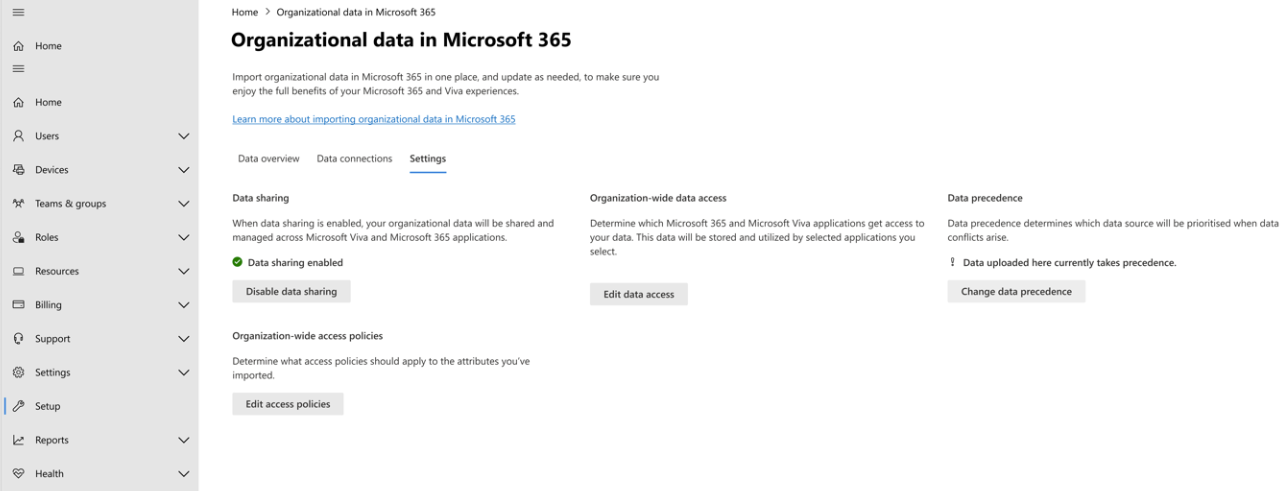Expand the Settings section chevron in sidebar

pyautogui.click(x=184, y=372)
